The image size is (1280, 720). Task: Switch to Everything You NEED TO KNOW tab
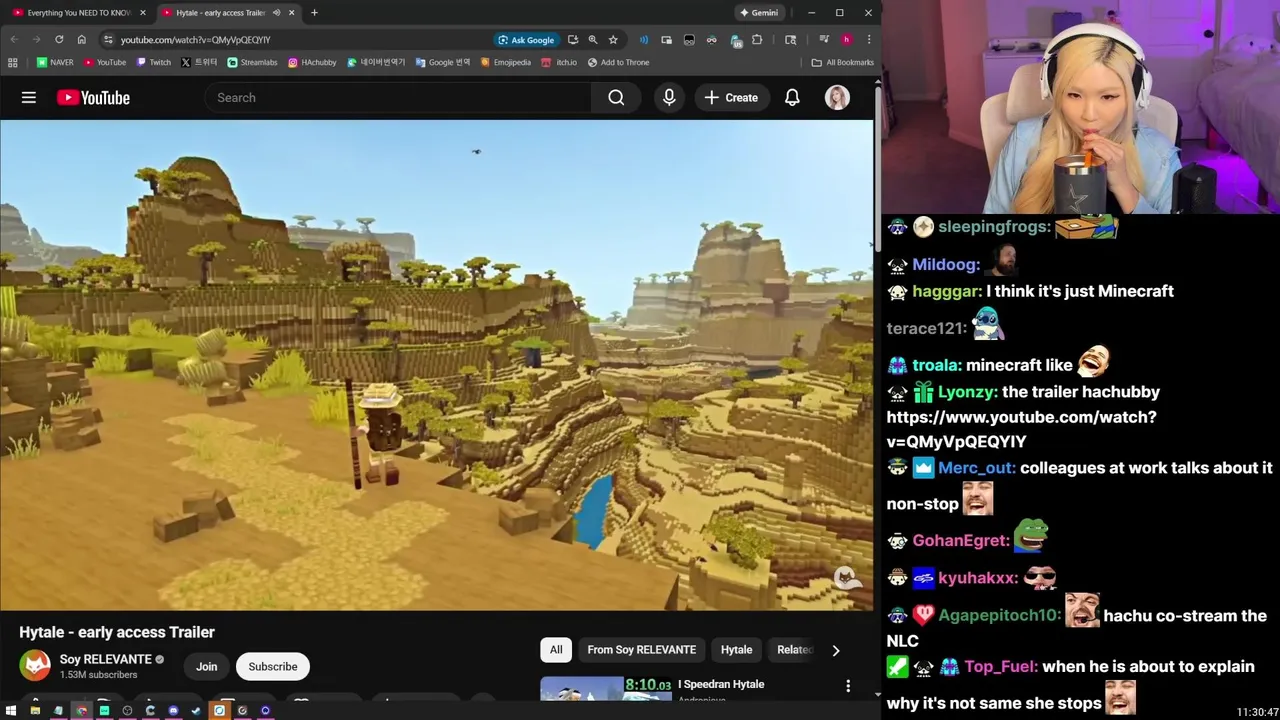78,13
